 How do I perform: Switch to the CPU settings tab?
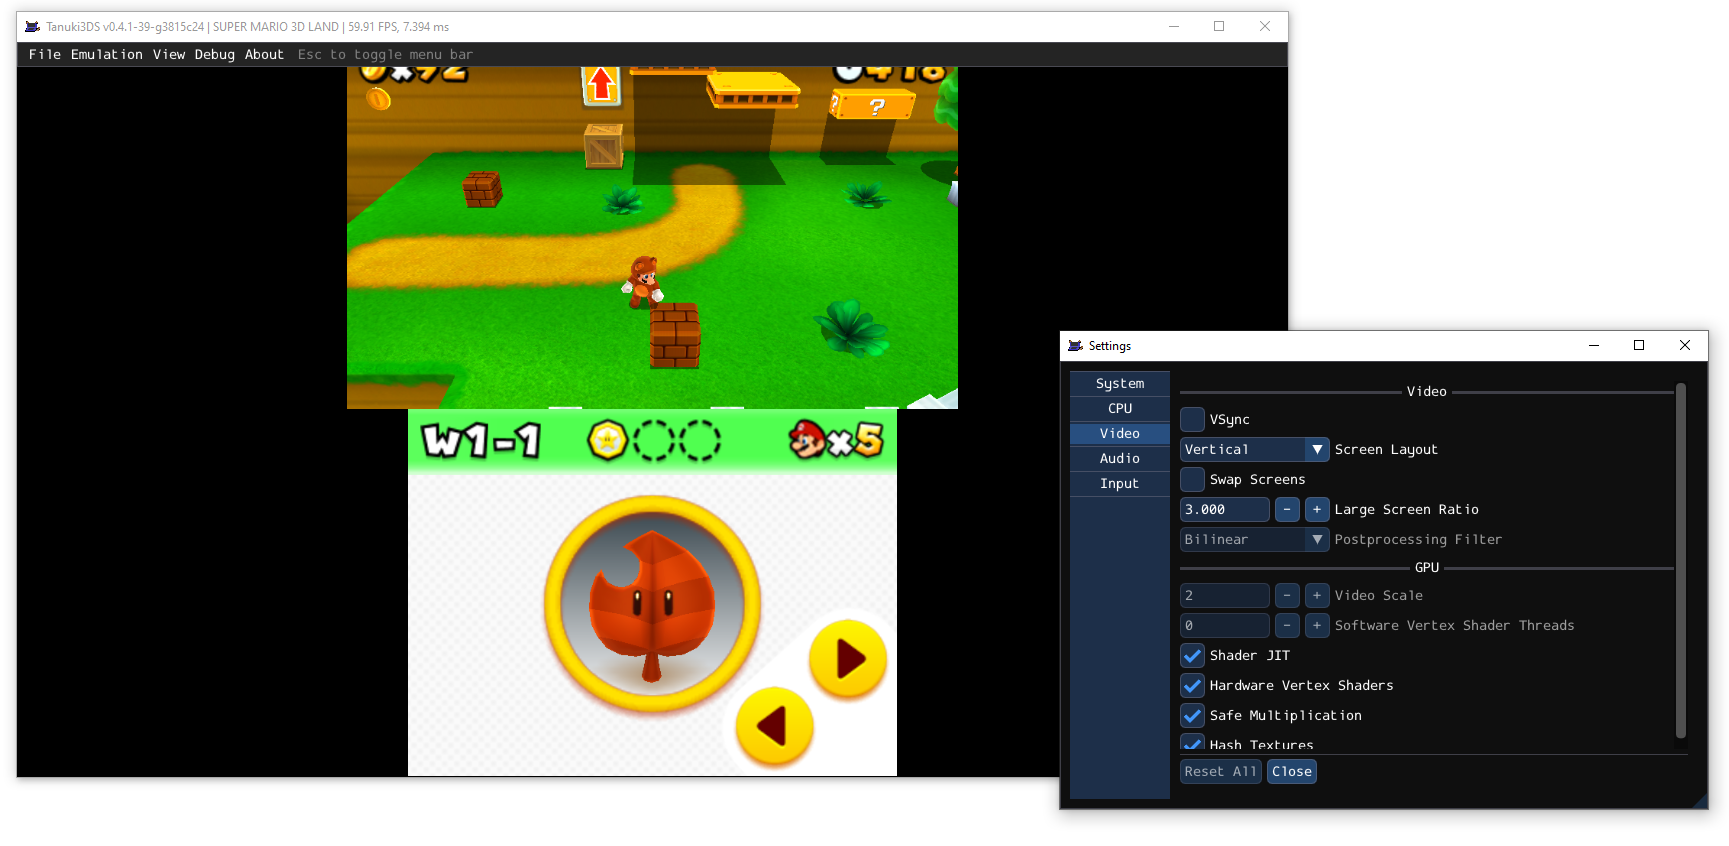1120,409
